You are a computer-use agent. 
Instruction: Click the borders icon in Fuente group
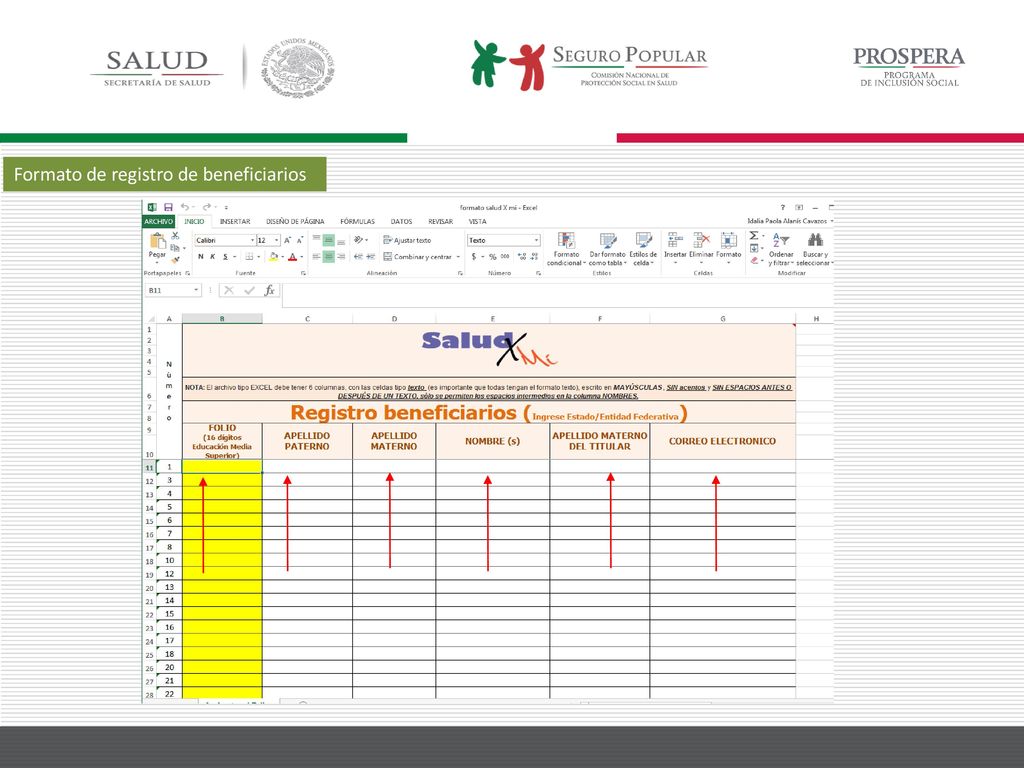click(249, 257)
